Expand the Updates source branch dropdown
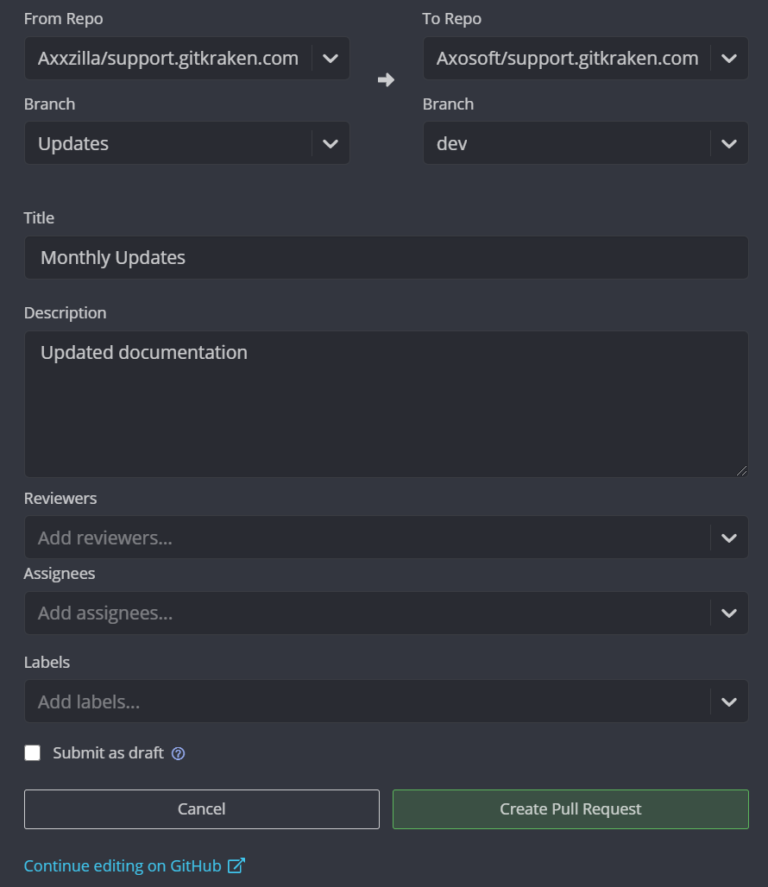Screen dimensions: 768x887 coord(330,144)
